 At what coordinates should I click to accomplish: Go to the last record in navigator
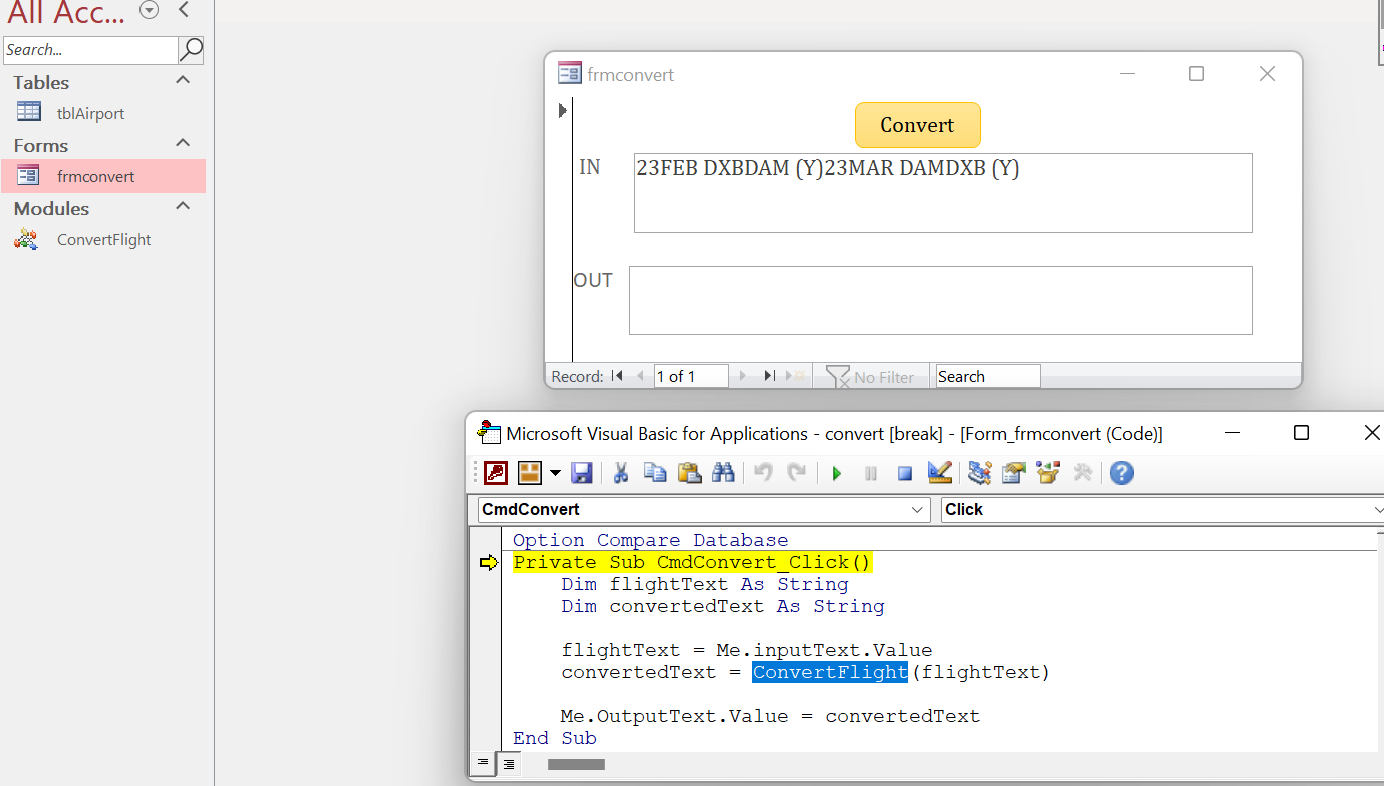coord(769,376)
